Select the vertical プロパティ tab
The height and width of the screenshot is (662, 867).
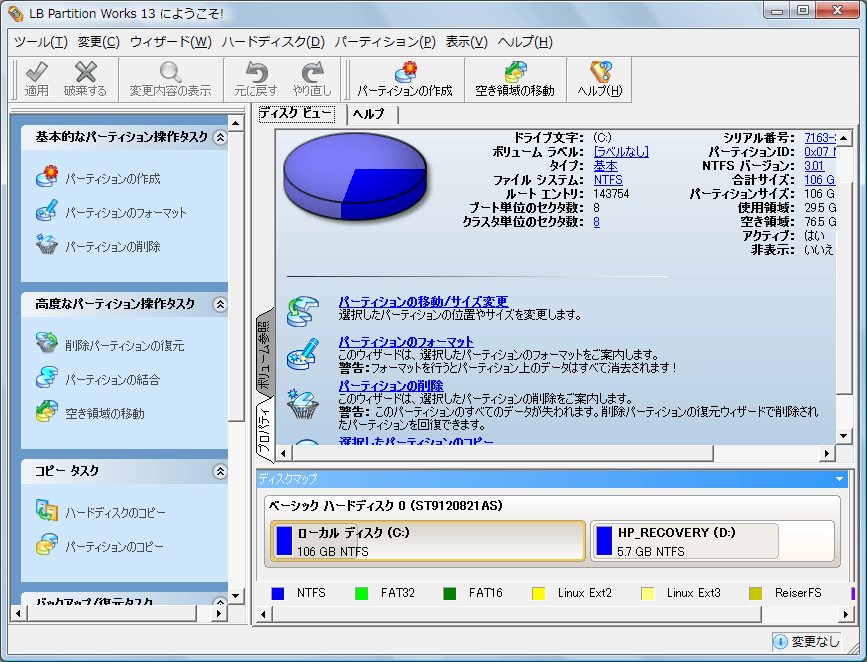pos(265,429)
